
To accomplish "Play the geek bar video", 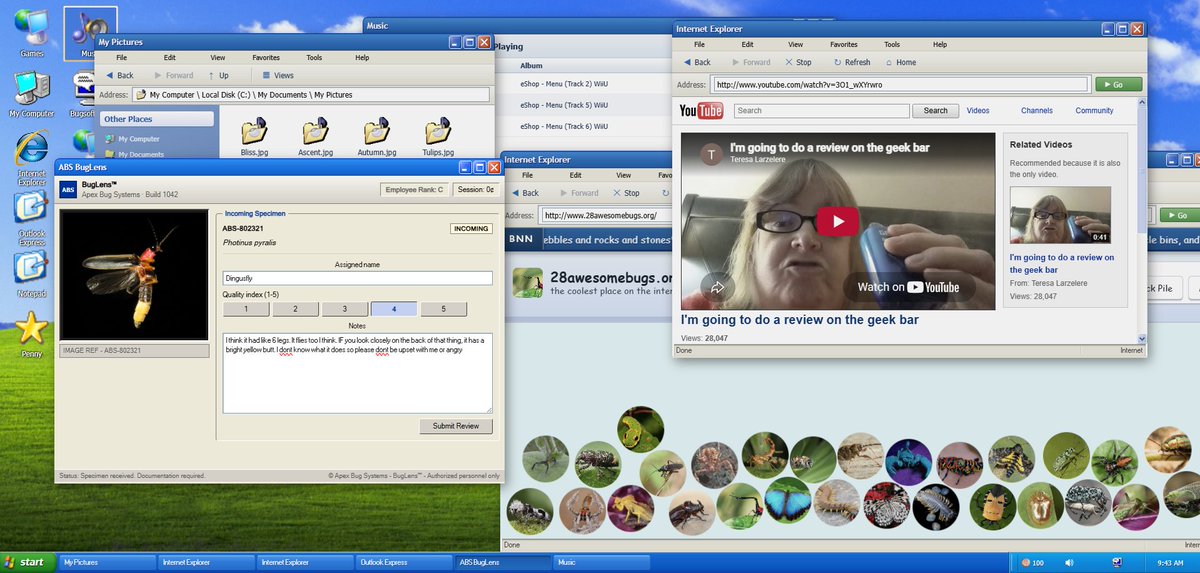I will 838,221.
